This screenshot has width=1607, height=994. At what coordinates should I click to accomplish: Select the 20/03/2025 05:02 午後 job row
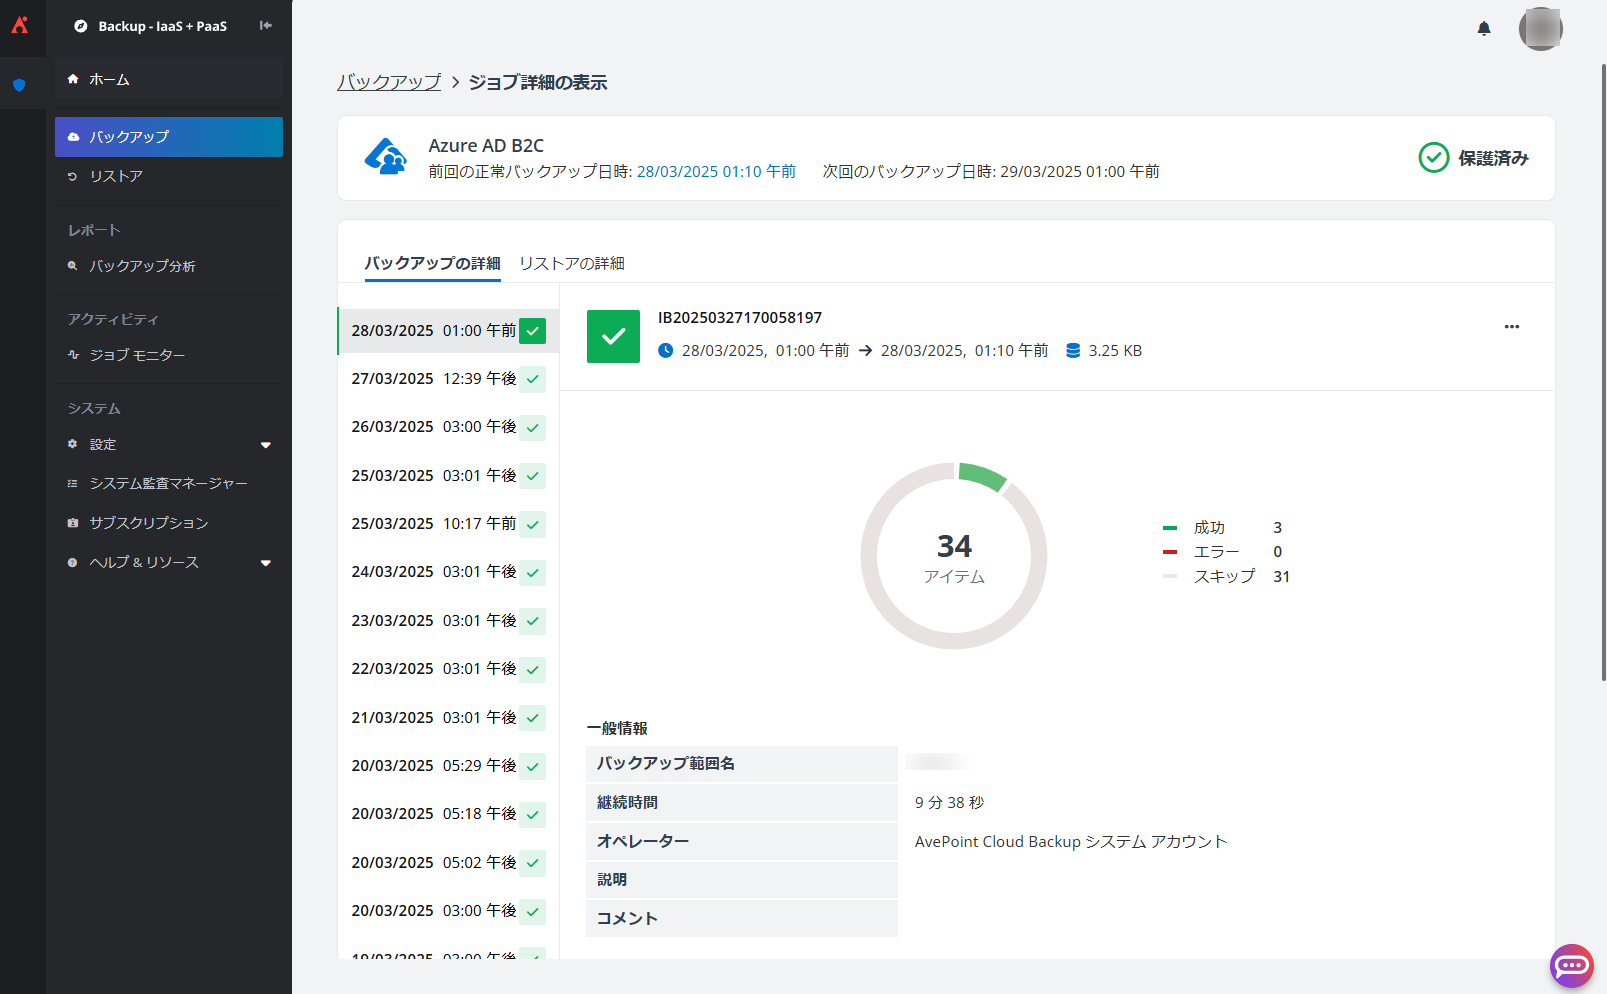pyautogui.click(x=448, y=863)
